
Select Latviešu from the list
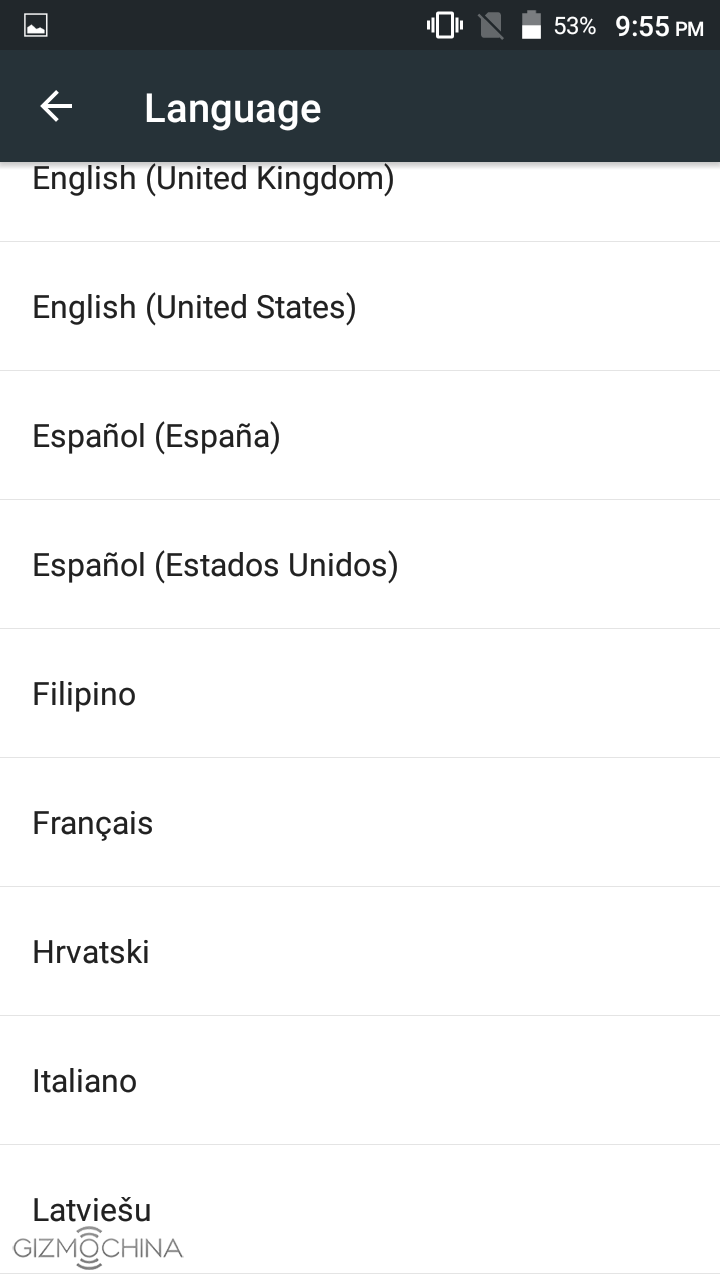coord(92,1208)
